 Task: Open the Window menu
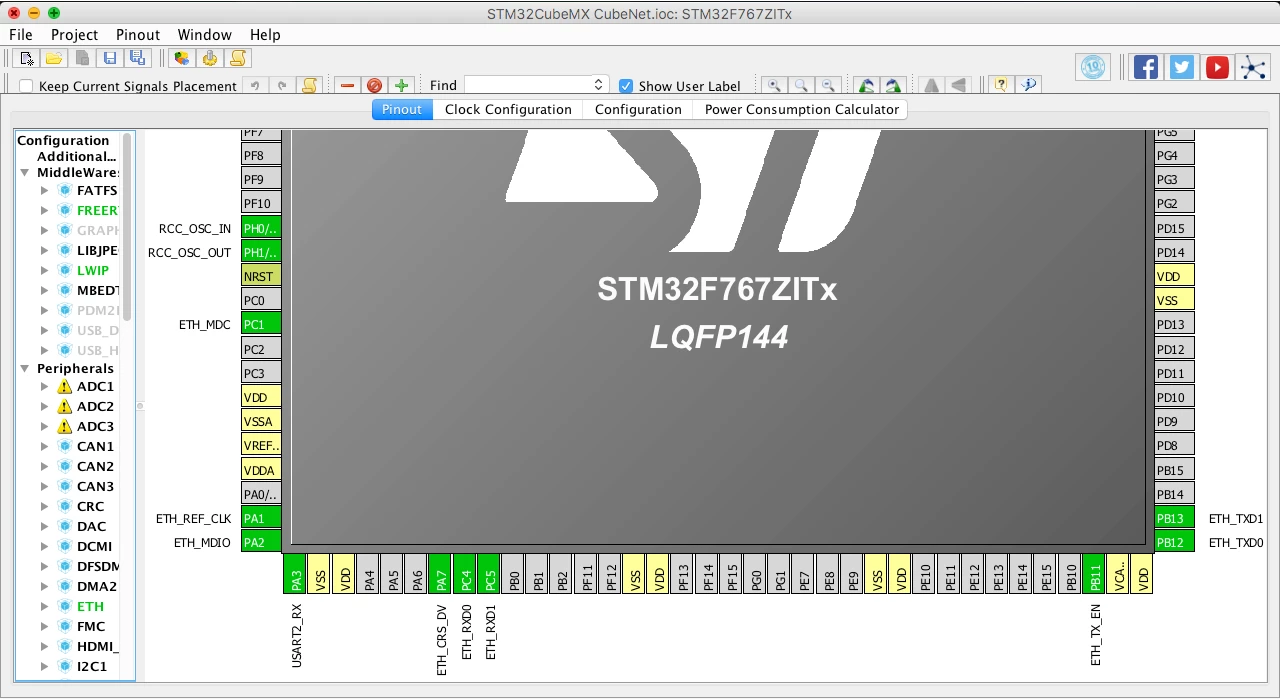click(205, 34)
